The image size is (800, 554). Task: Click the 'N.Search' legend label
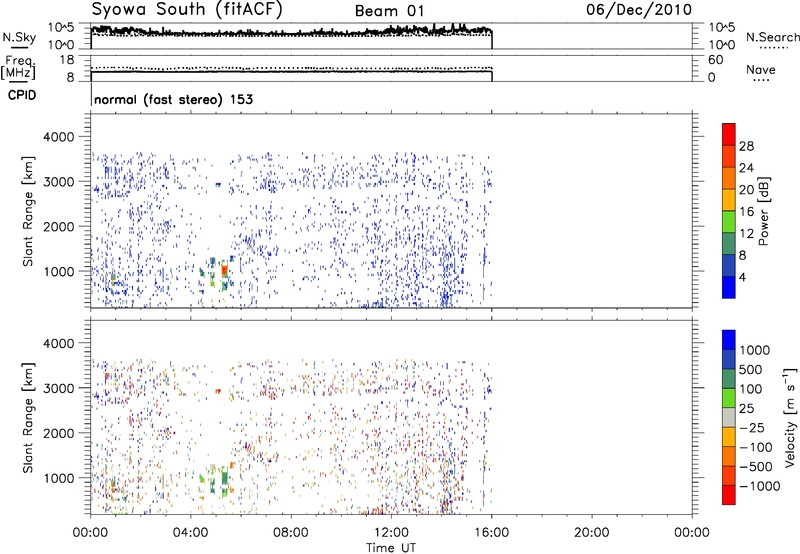point(772,37)
